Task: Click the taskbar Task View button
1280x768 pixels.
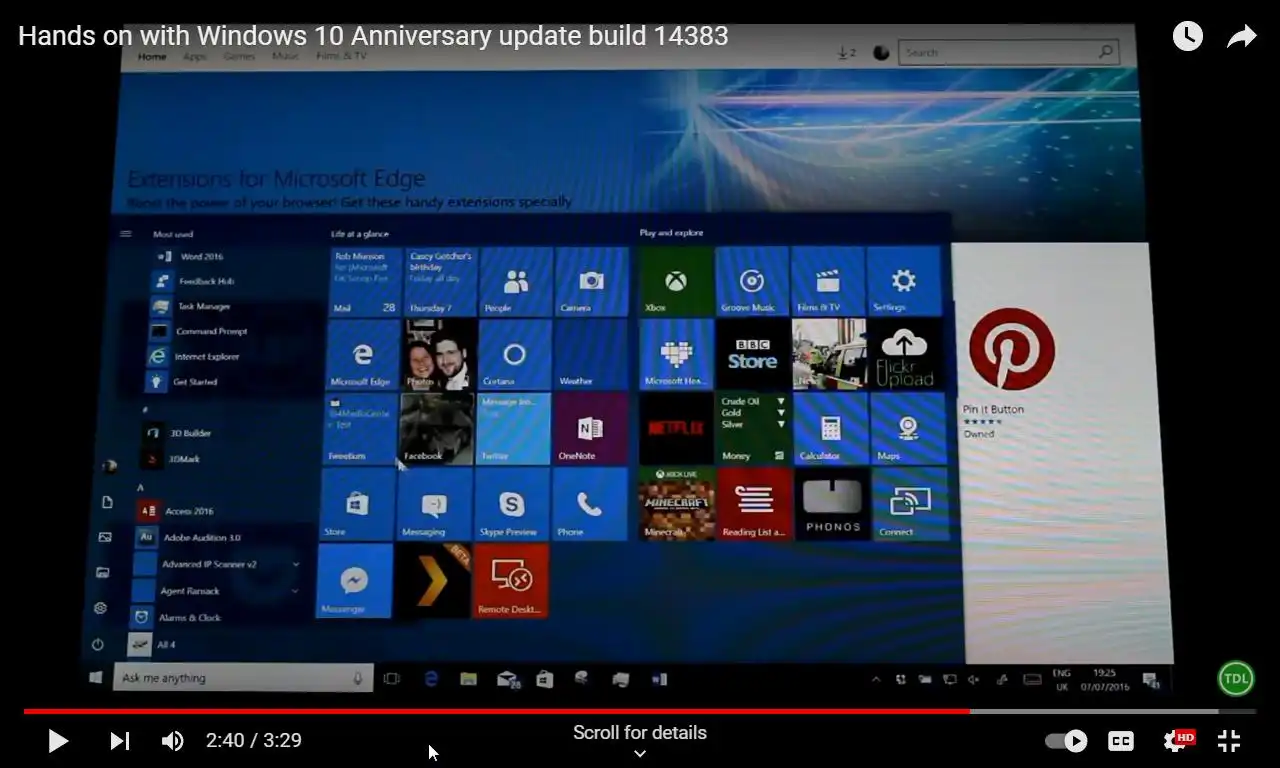Action: (x=392, y=679)
